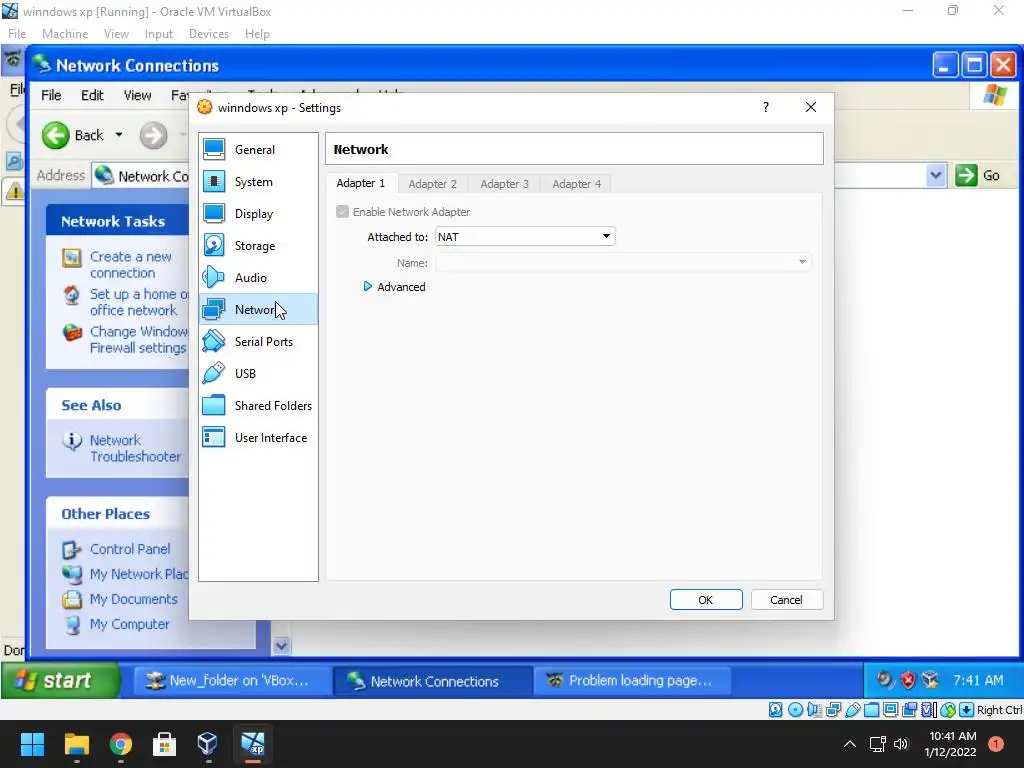Image resolution: width=1024 pixels, height=768 pixels.
Task: Open the Name dropdown field
Action: pyautogui.click(x=624, y=263)
